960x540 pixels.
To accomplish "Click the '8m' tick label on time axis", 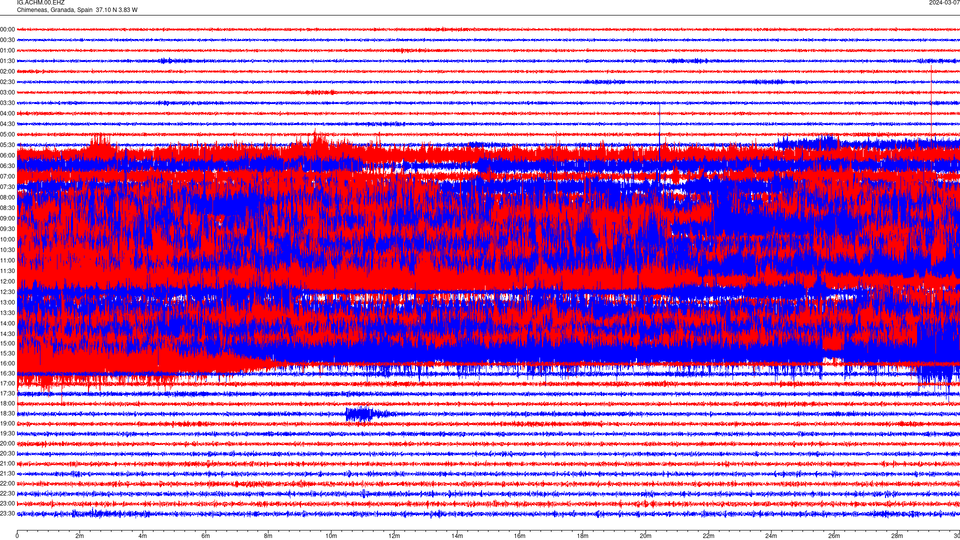I will click(268, 536).
